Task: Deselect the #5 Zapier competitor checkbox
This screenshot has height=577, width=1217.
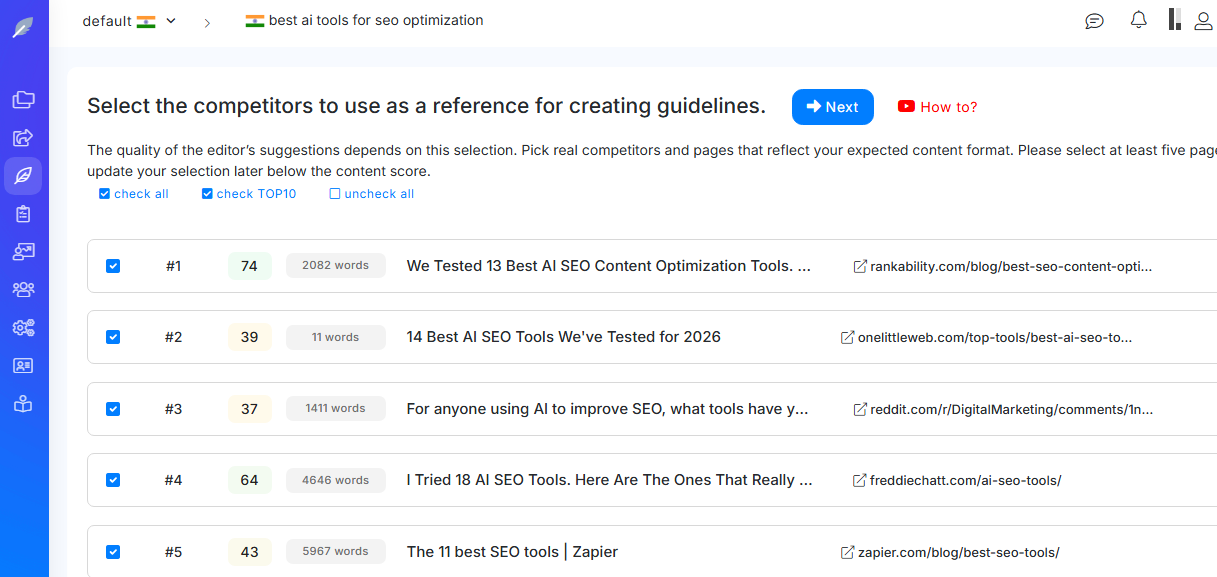Action: (x=113, y=552)
